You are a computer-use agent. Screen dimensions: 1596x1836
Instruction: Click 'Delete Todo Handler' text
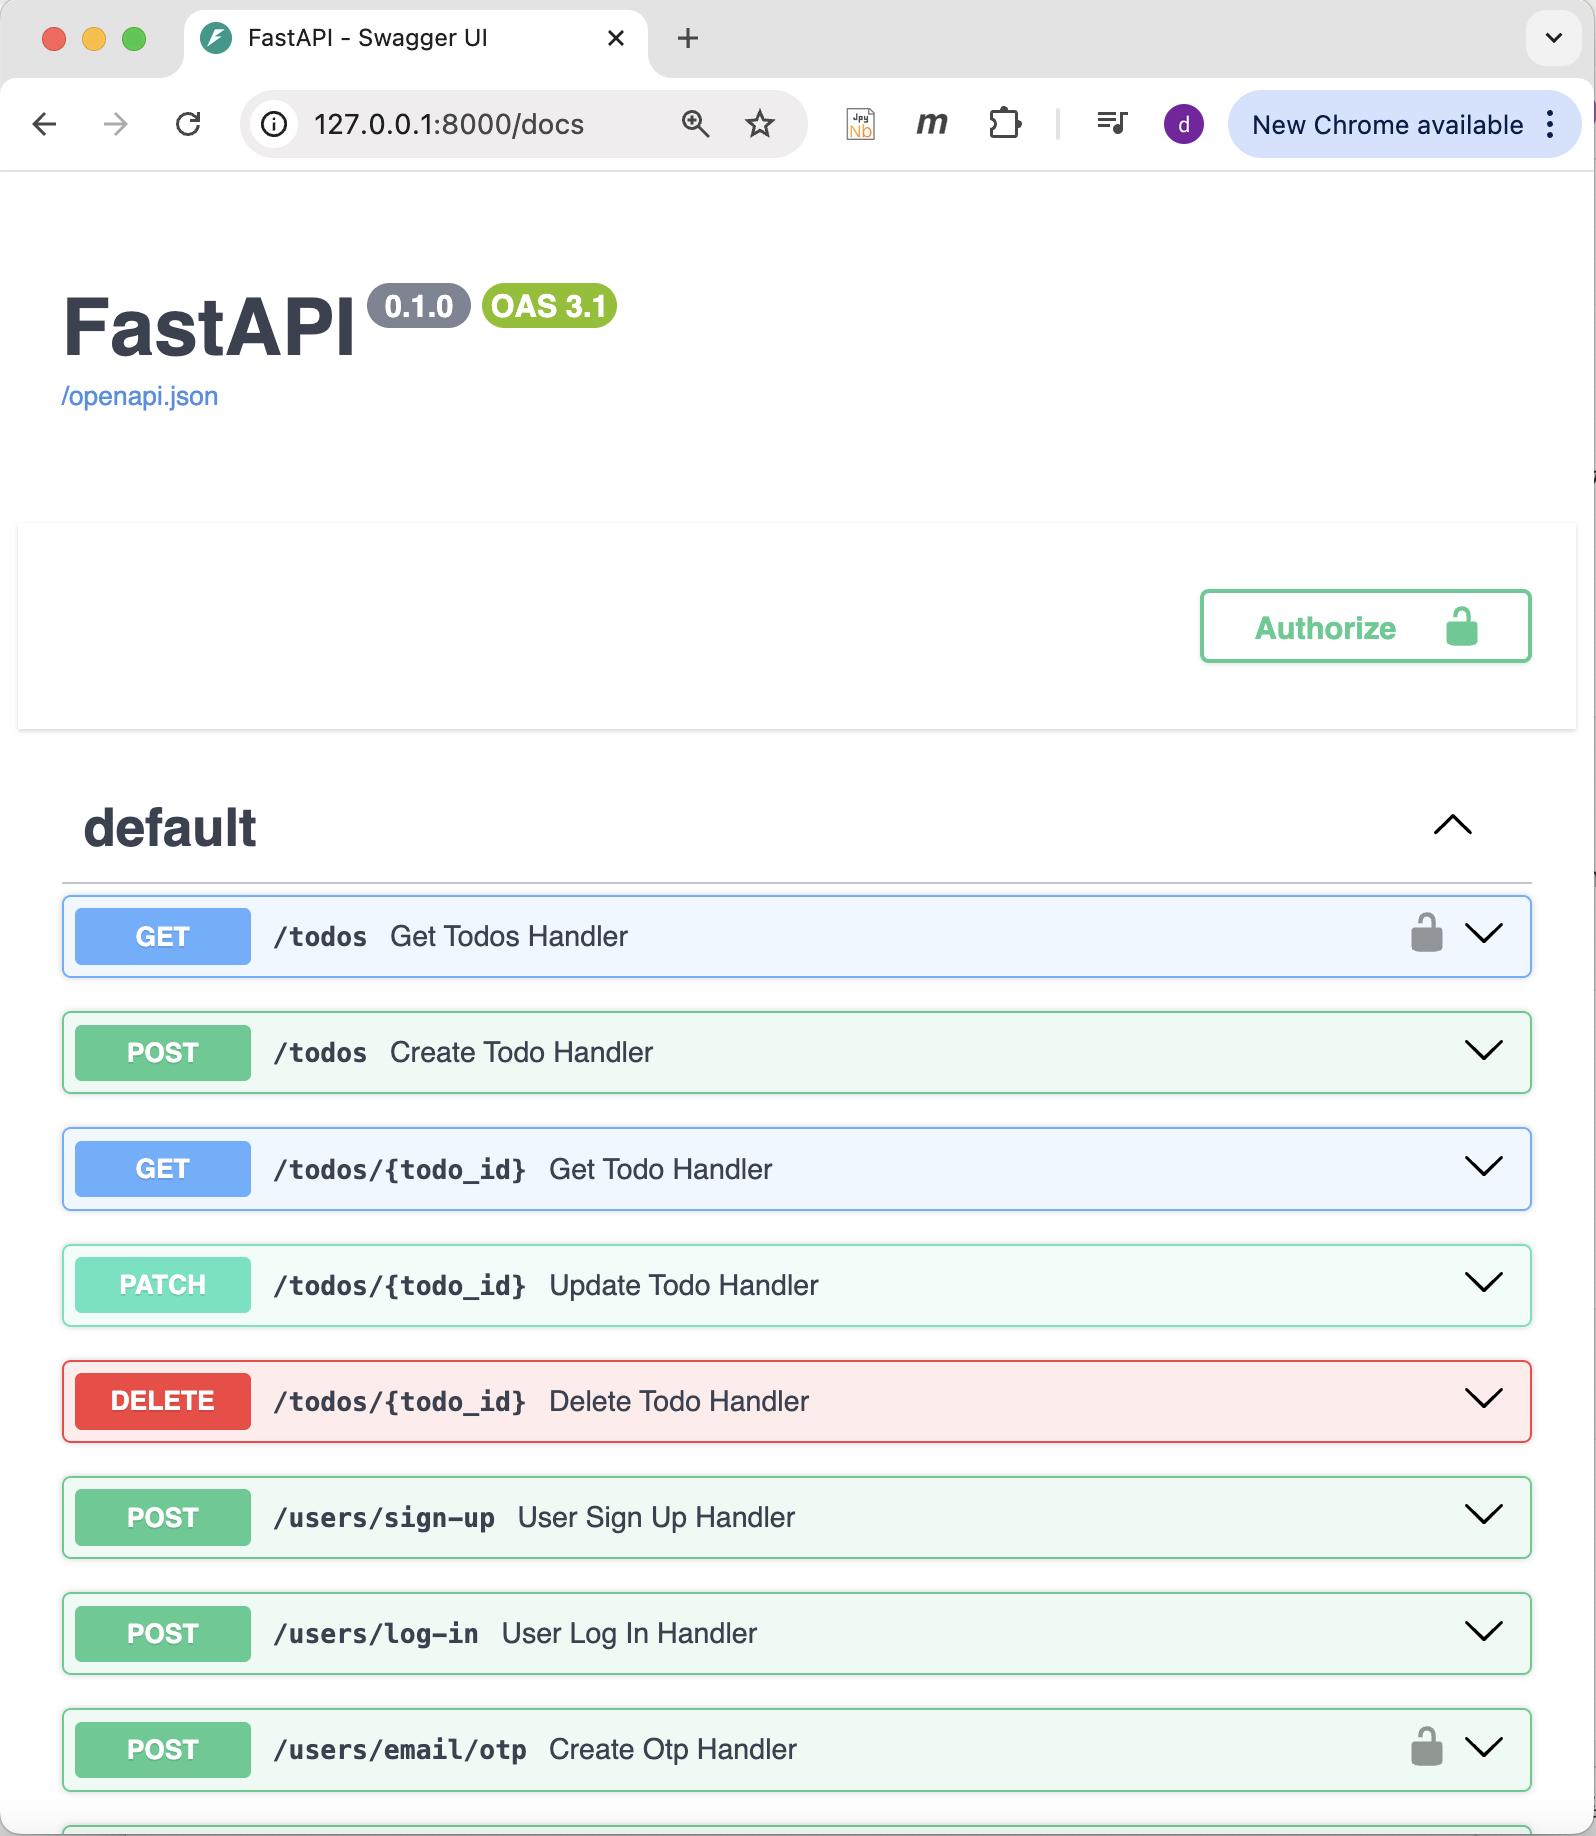pyautogui.click(x=679, y=1401)
